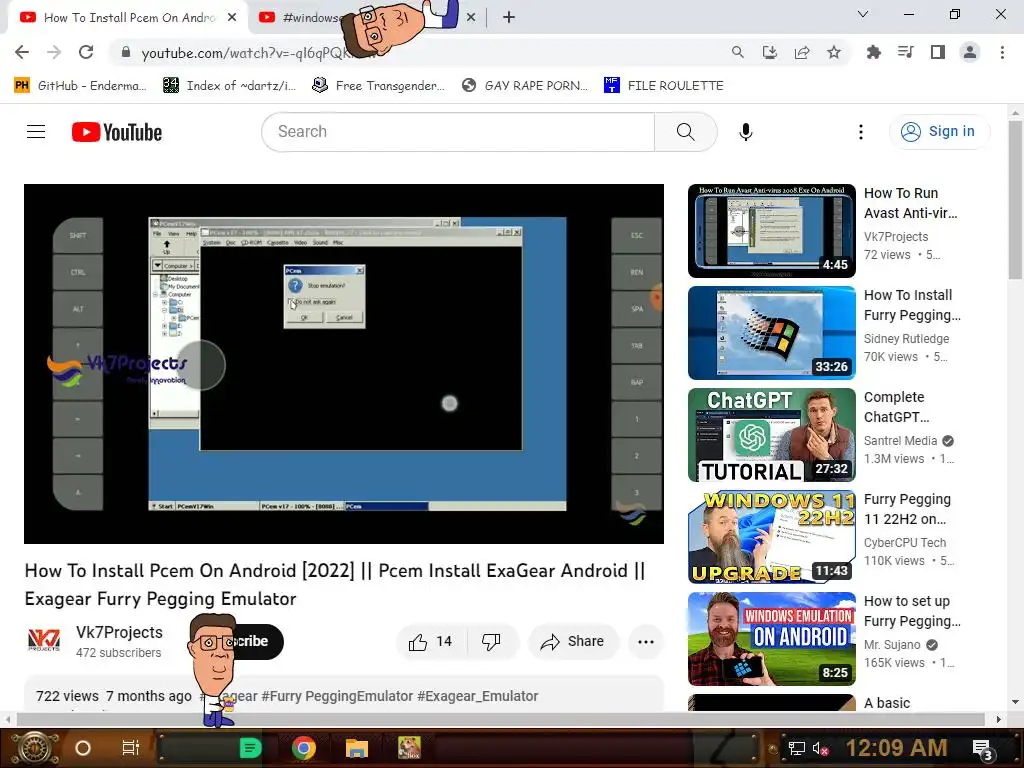Dislike the video with thumbs down
This screenshot has width=1024, height=768.
click(492, 641)
